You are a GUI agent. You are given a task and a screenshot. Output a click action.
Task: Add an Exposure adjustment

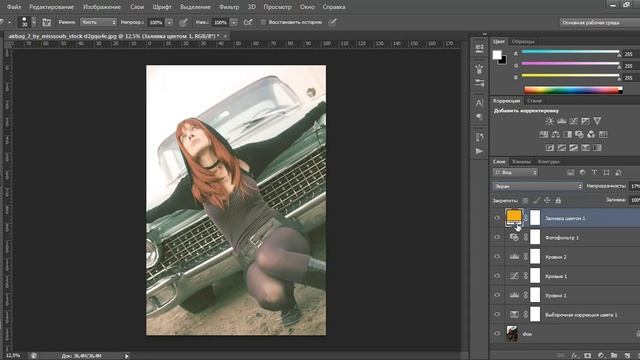585,121
